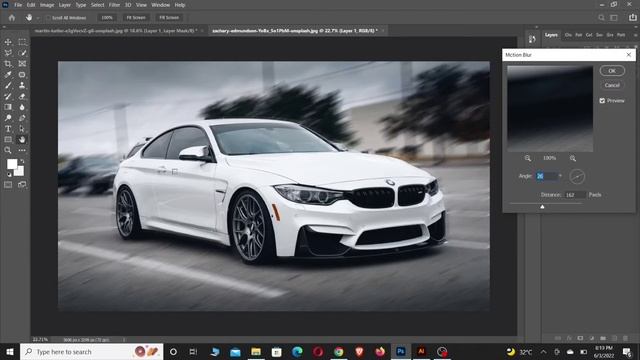Zoom in Motion Blur preview

(x=573, y=158)
